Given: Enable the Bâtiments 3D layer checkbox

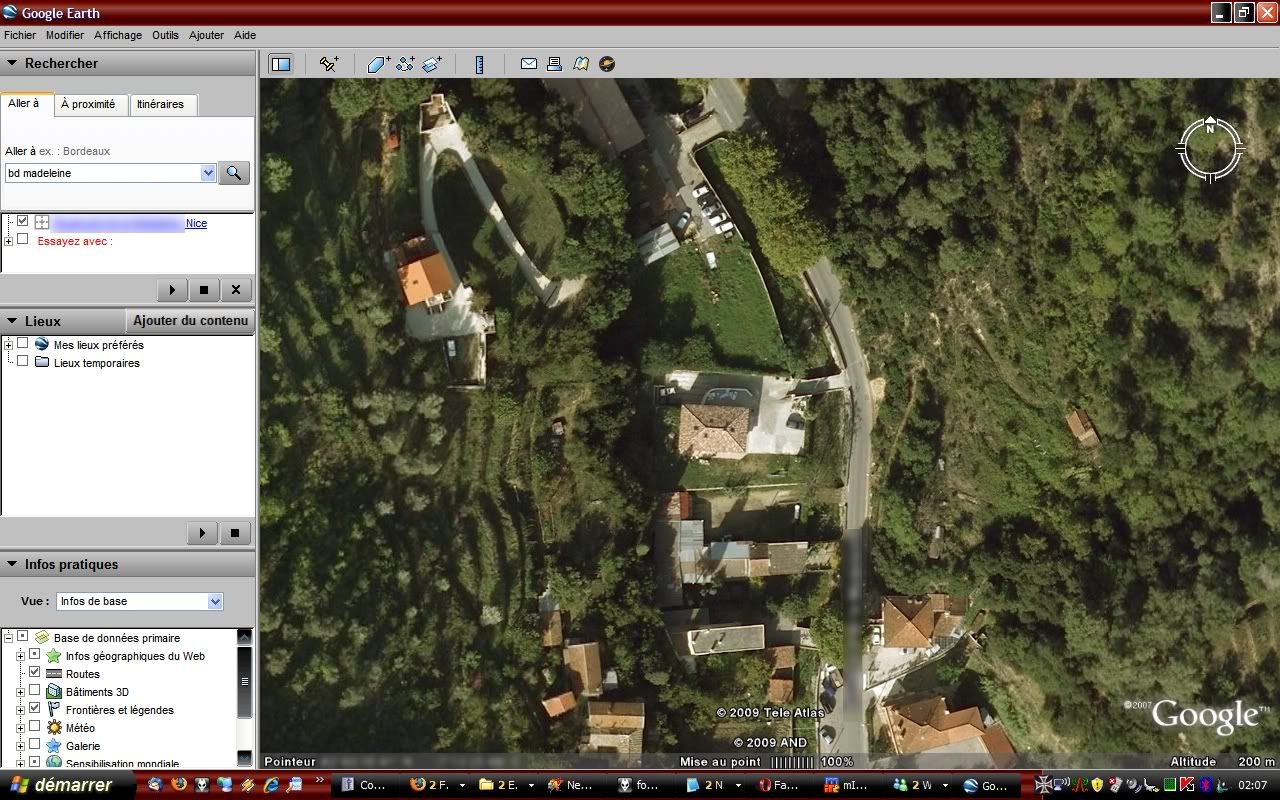Looking at the screenshot, I should 35,690.
